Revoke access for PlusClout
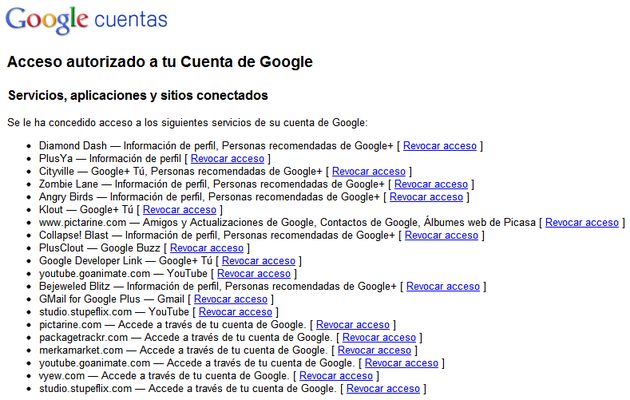 [x=207, y=248]
